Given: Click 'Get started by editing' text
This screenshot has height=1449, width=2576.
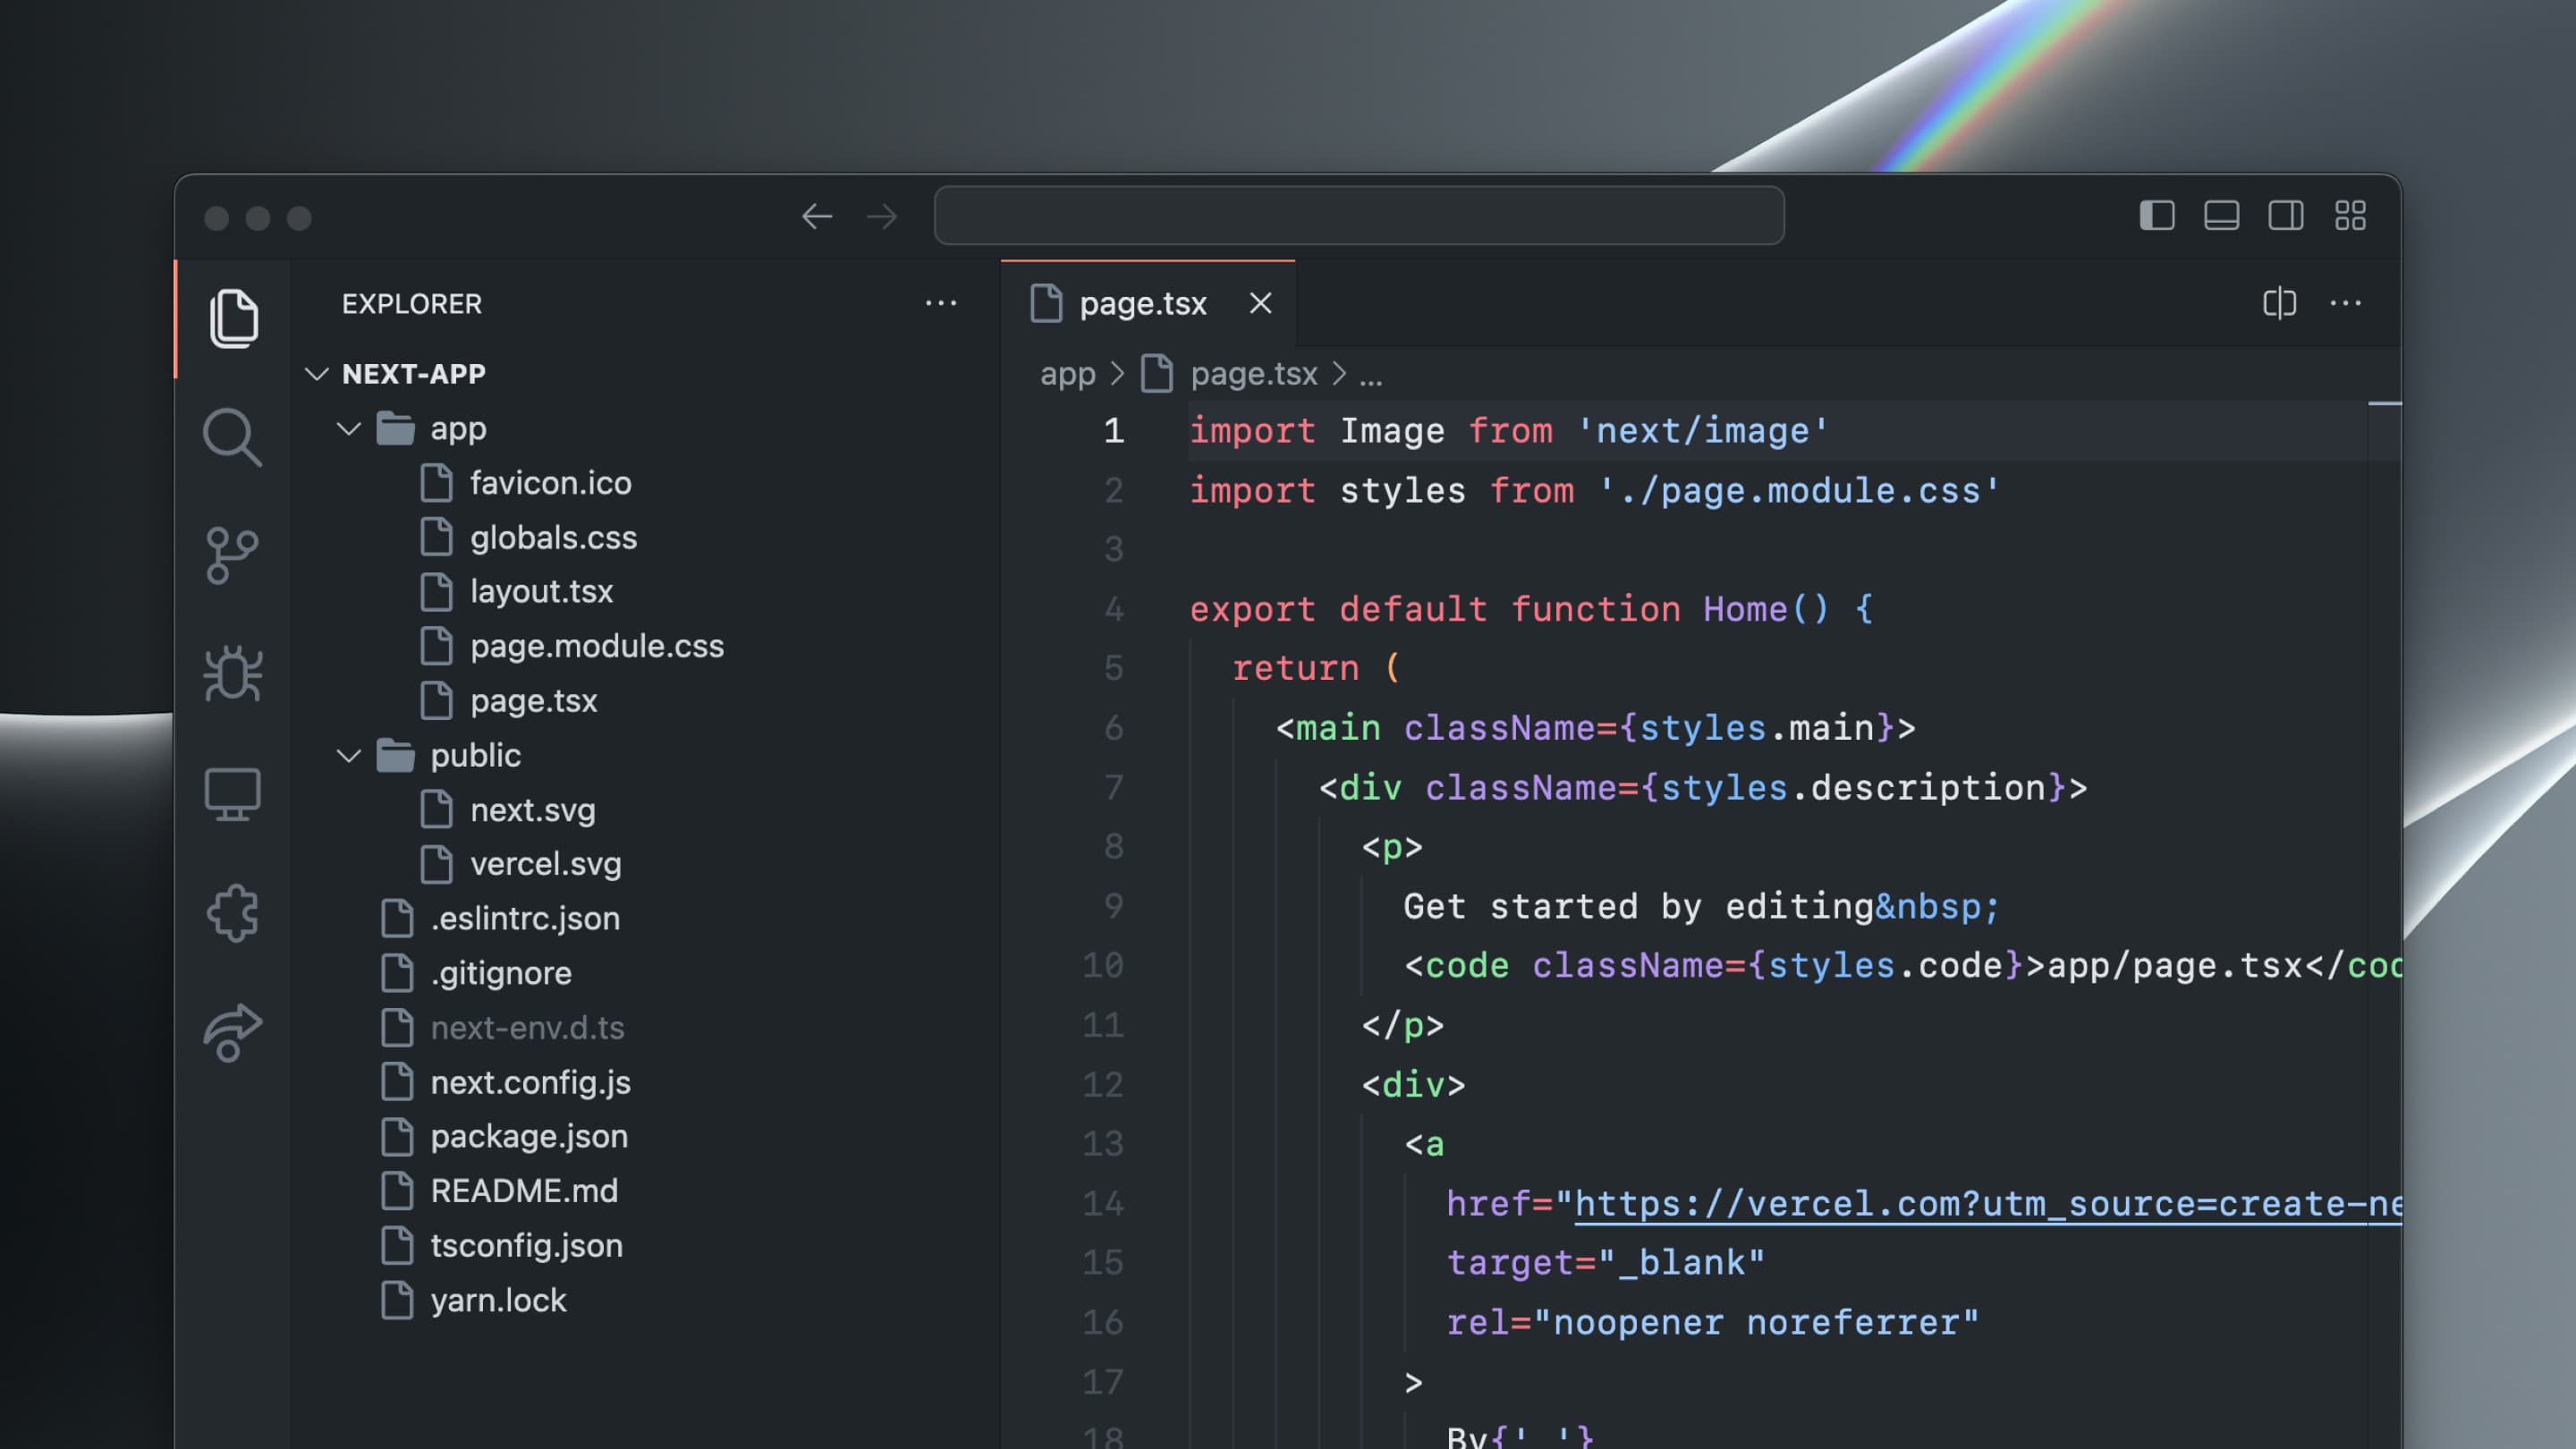Looking at the screenshot, I should click(x=1637, y=907).
